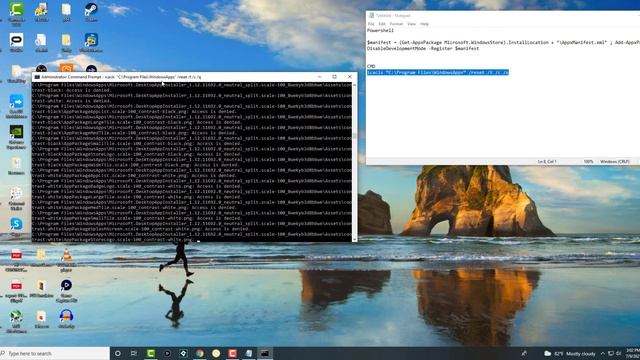The image size is (640, 360).
Task: Click the highlighted icacls command line in Notepad
Action: click(x=438, y=72)
